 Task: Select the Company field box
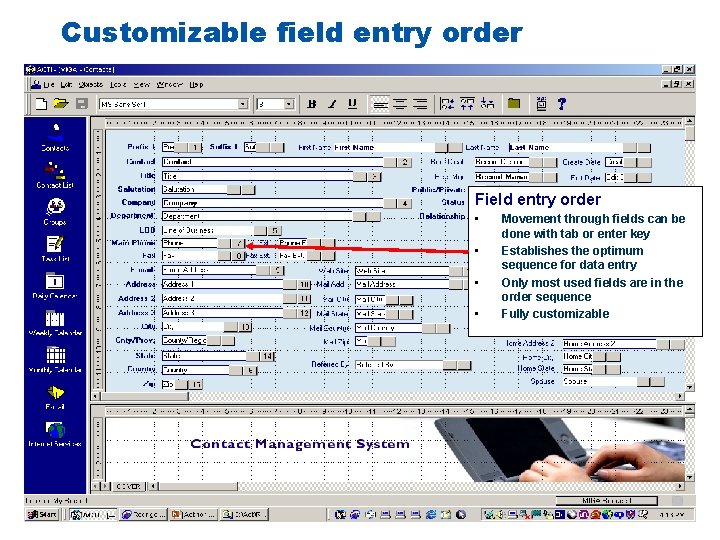click(x=272, y=202)
